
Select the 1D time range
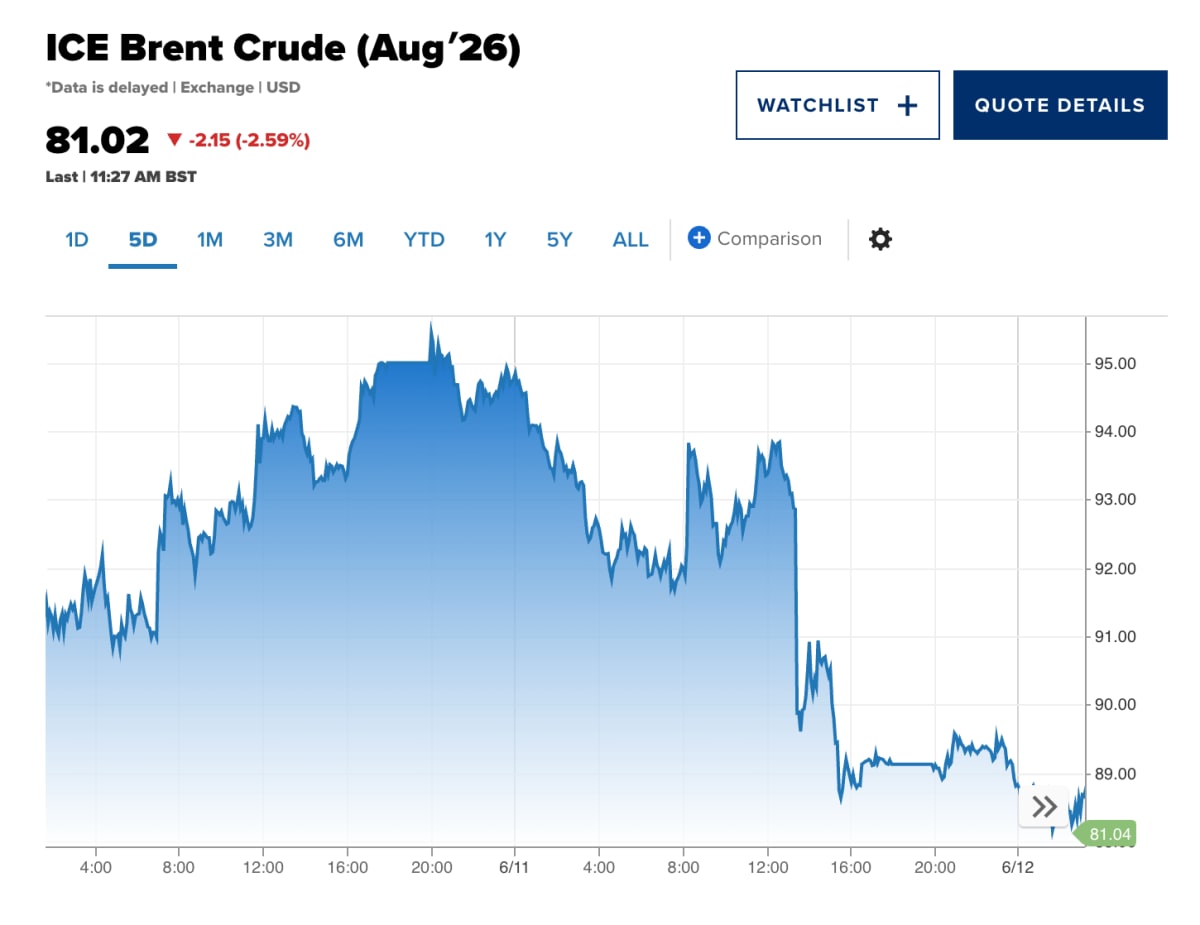coord(77,240)
